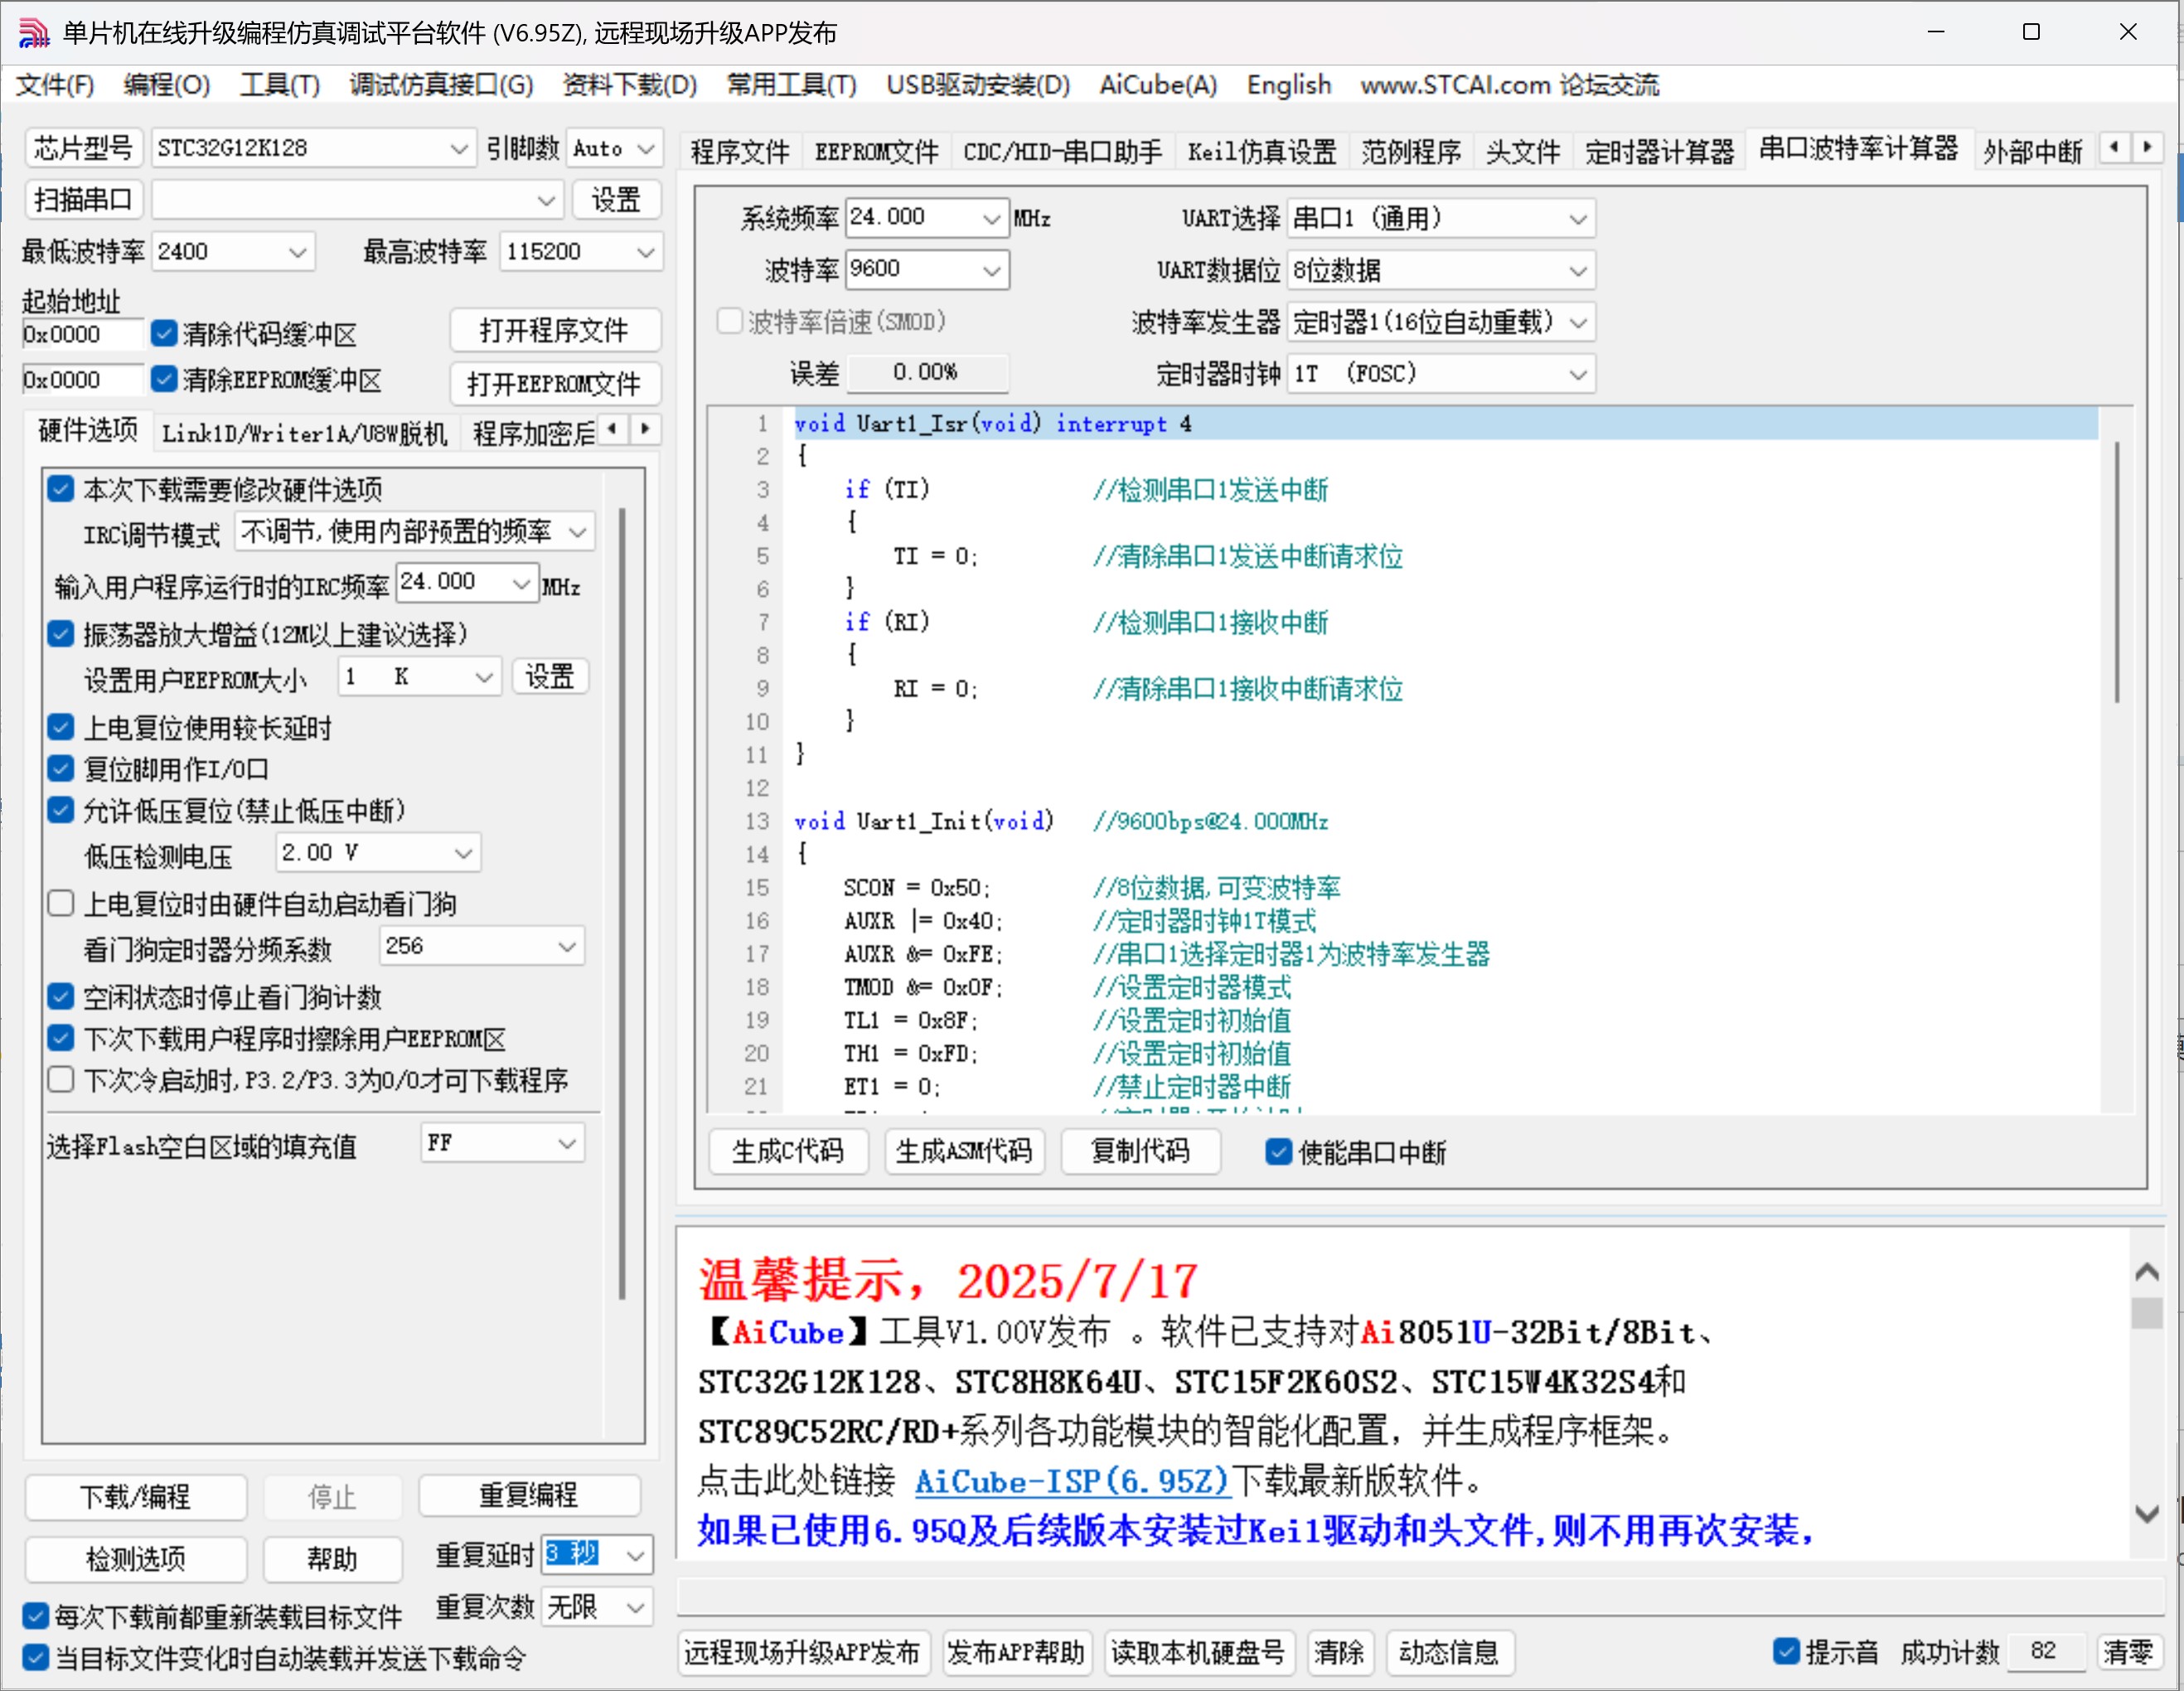Click the 扫描串口 port combo box
Image resolution: width=2184 pixels, height=1691 pixels.
[x=357, y=200]
